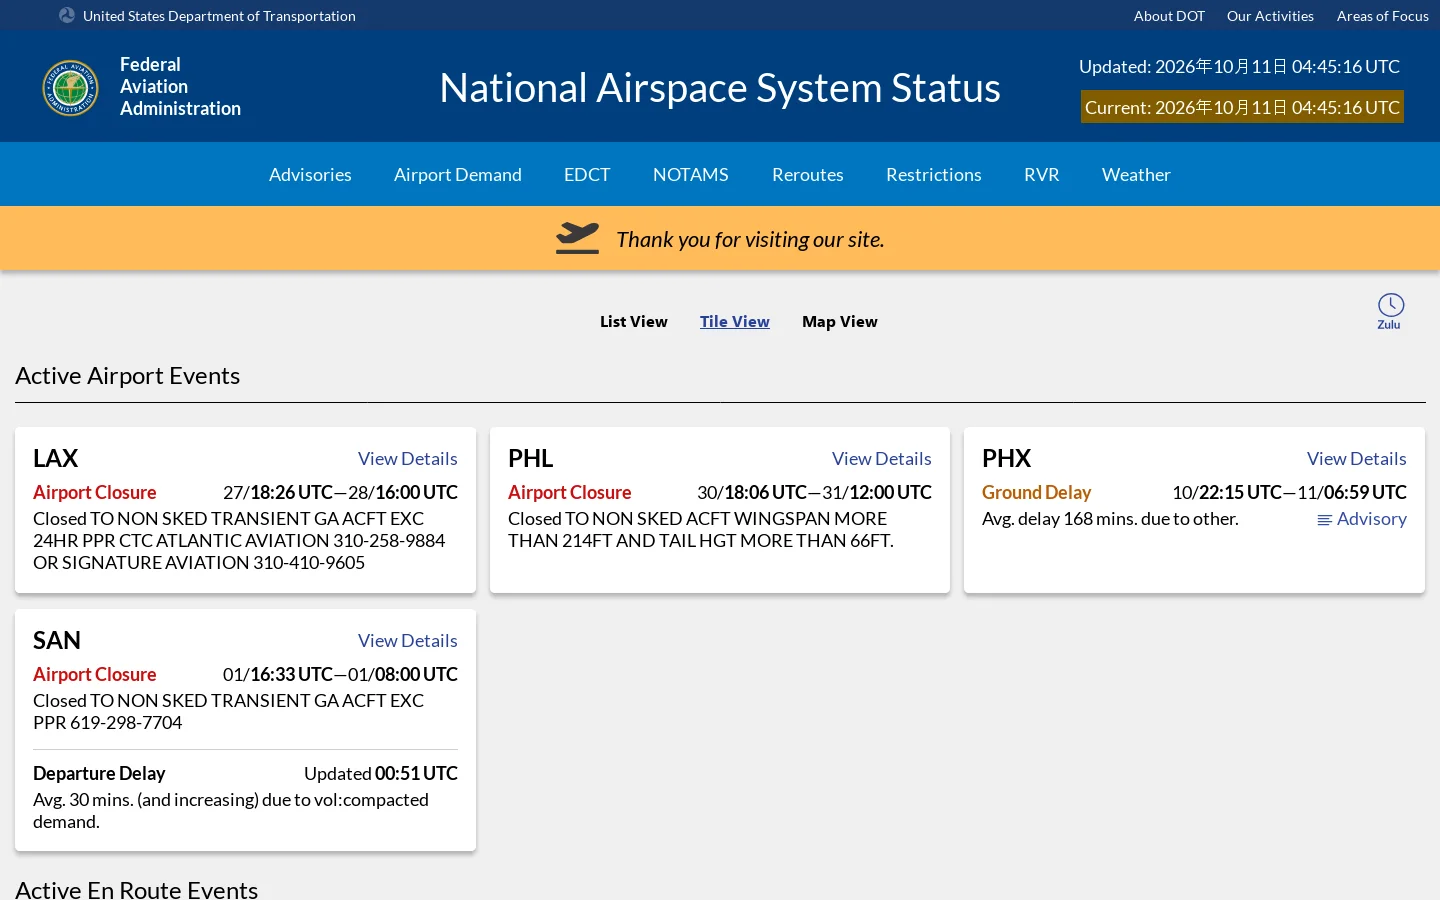Viewport: 1440px width, 900px height.
Task: Open the NOTAMS menu item
Action: 691,174
